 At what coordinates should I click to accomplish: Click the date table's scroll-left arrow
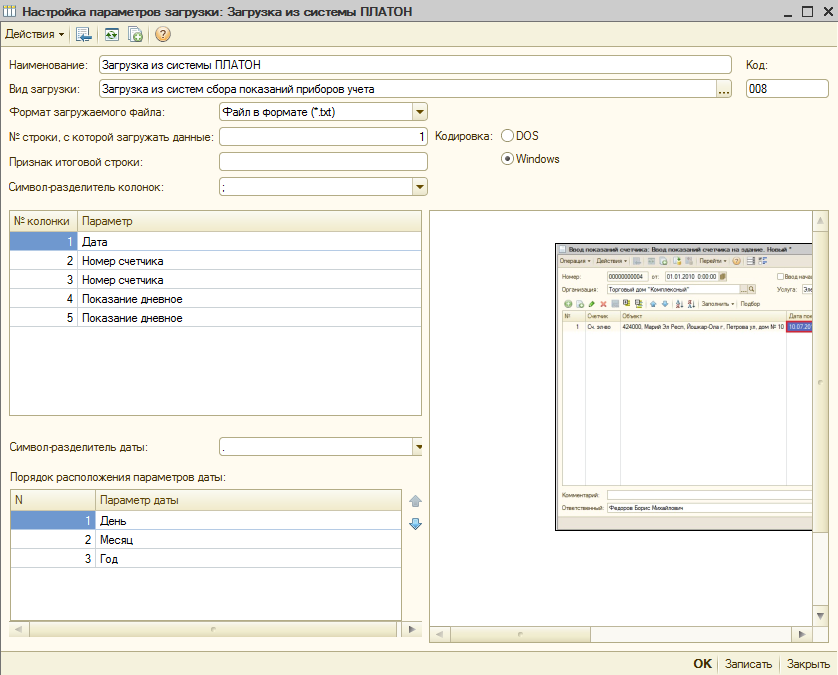coord(19,629)
